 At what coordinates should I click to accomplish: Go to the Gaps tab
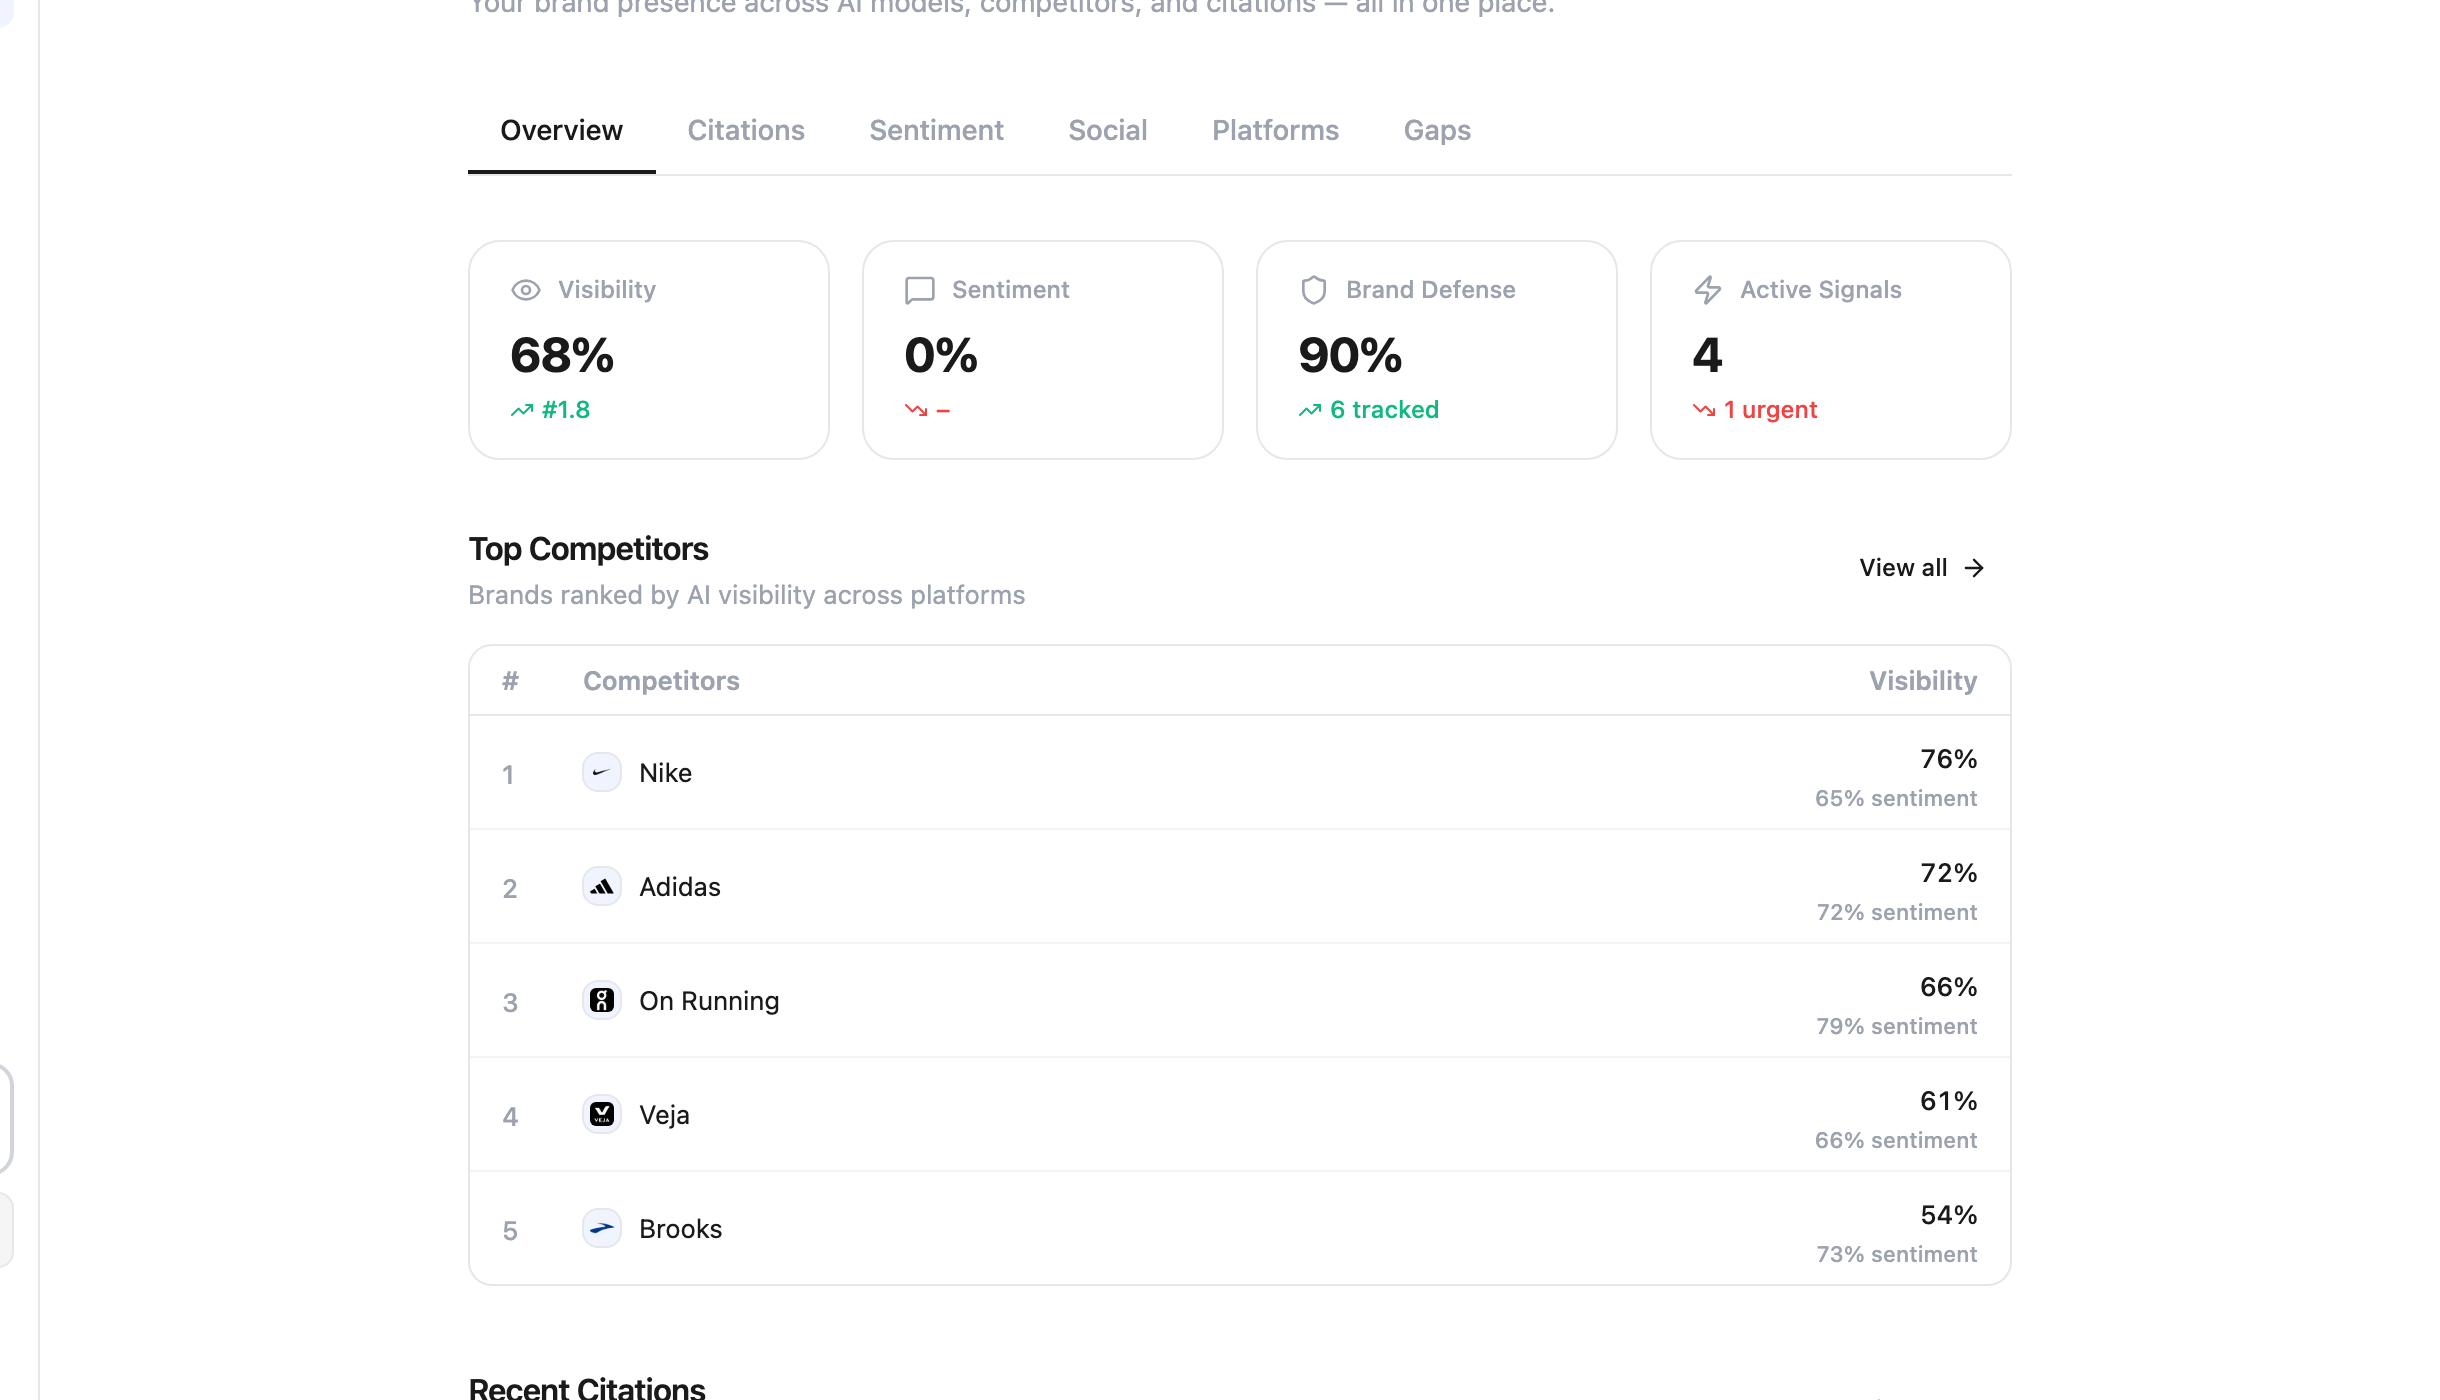tap(1437, 131)
